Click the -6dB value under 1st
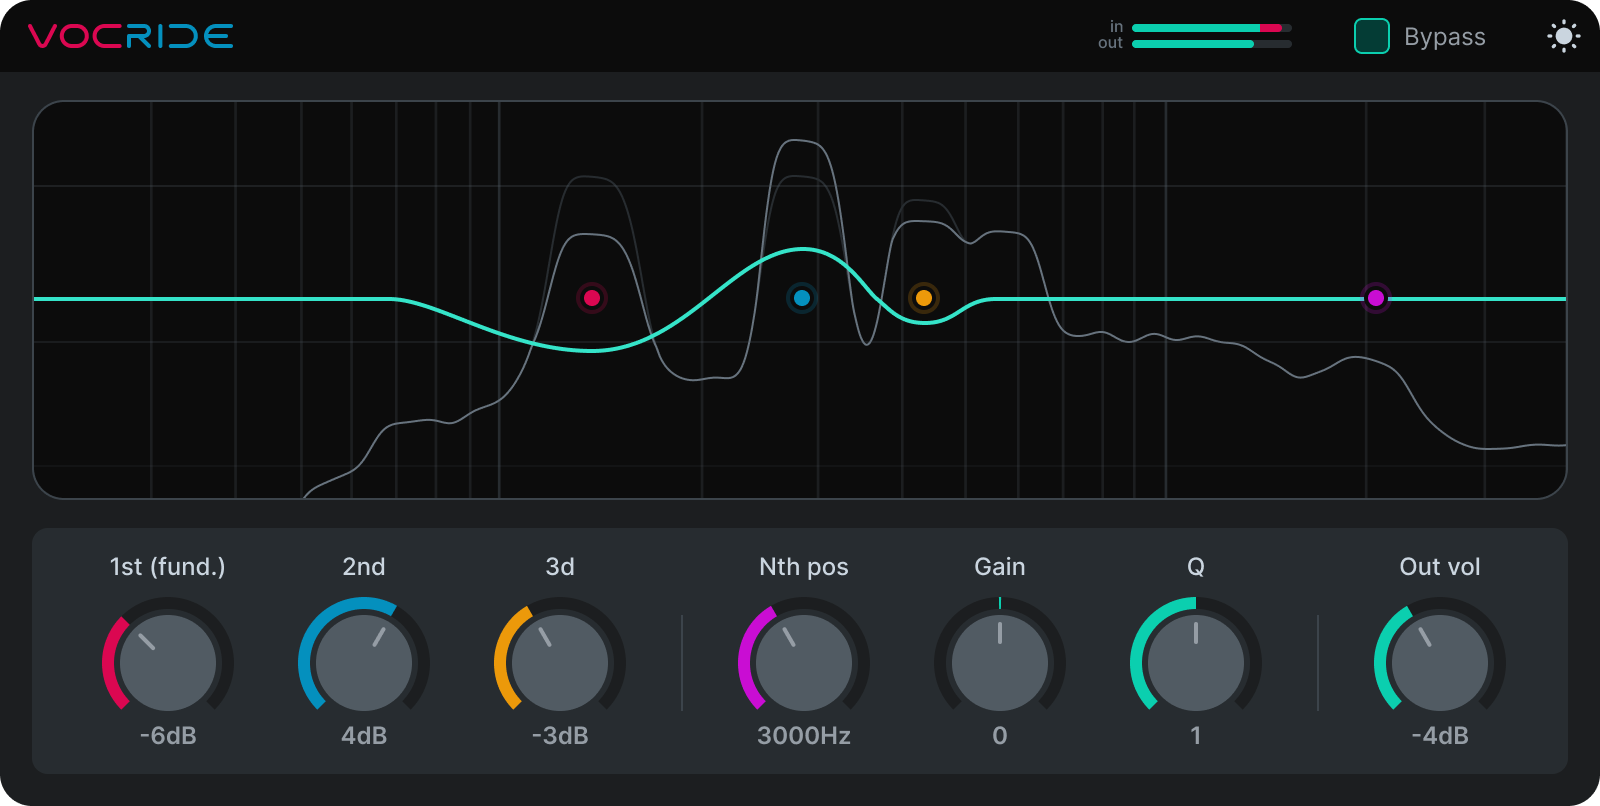Screen dimensions: 1600x806 coord(168,736)
